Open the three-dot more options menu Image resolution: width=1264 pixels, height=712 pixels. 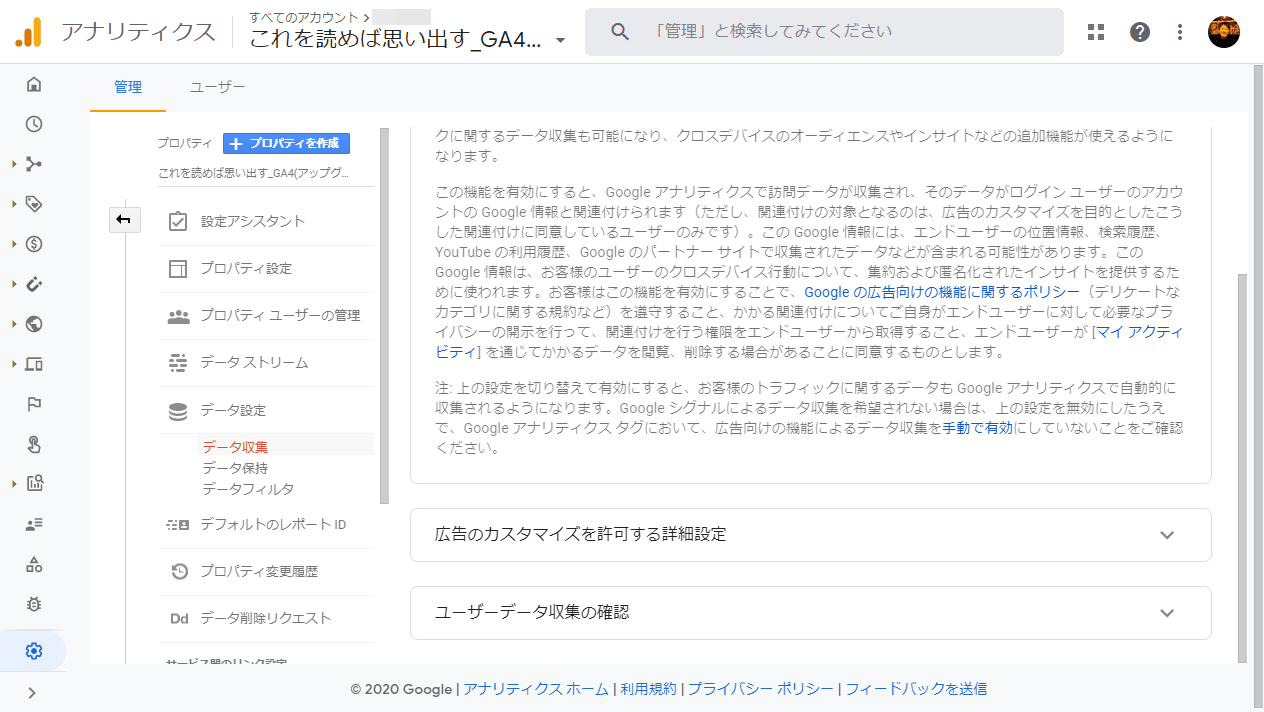pos(1180,32)
